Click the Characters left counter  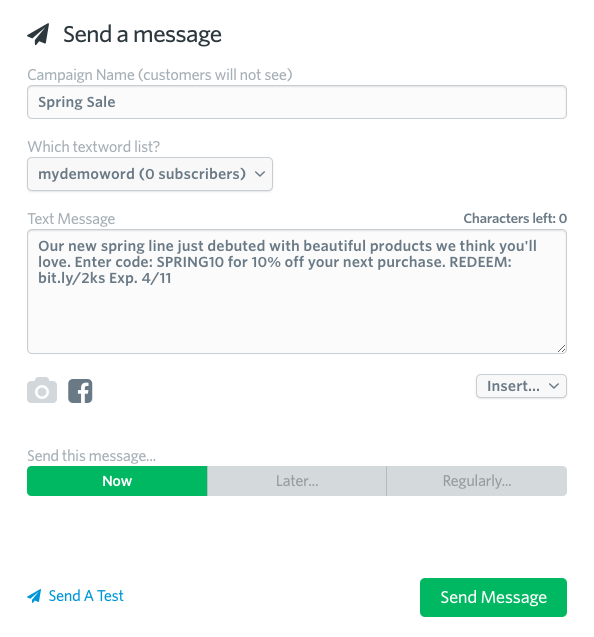point(515,219)
